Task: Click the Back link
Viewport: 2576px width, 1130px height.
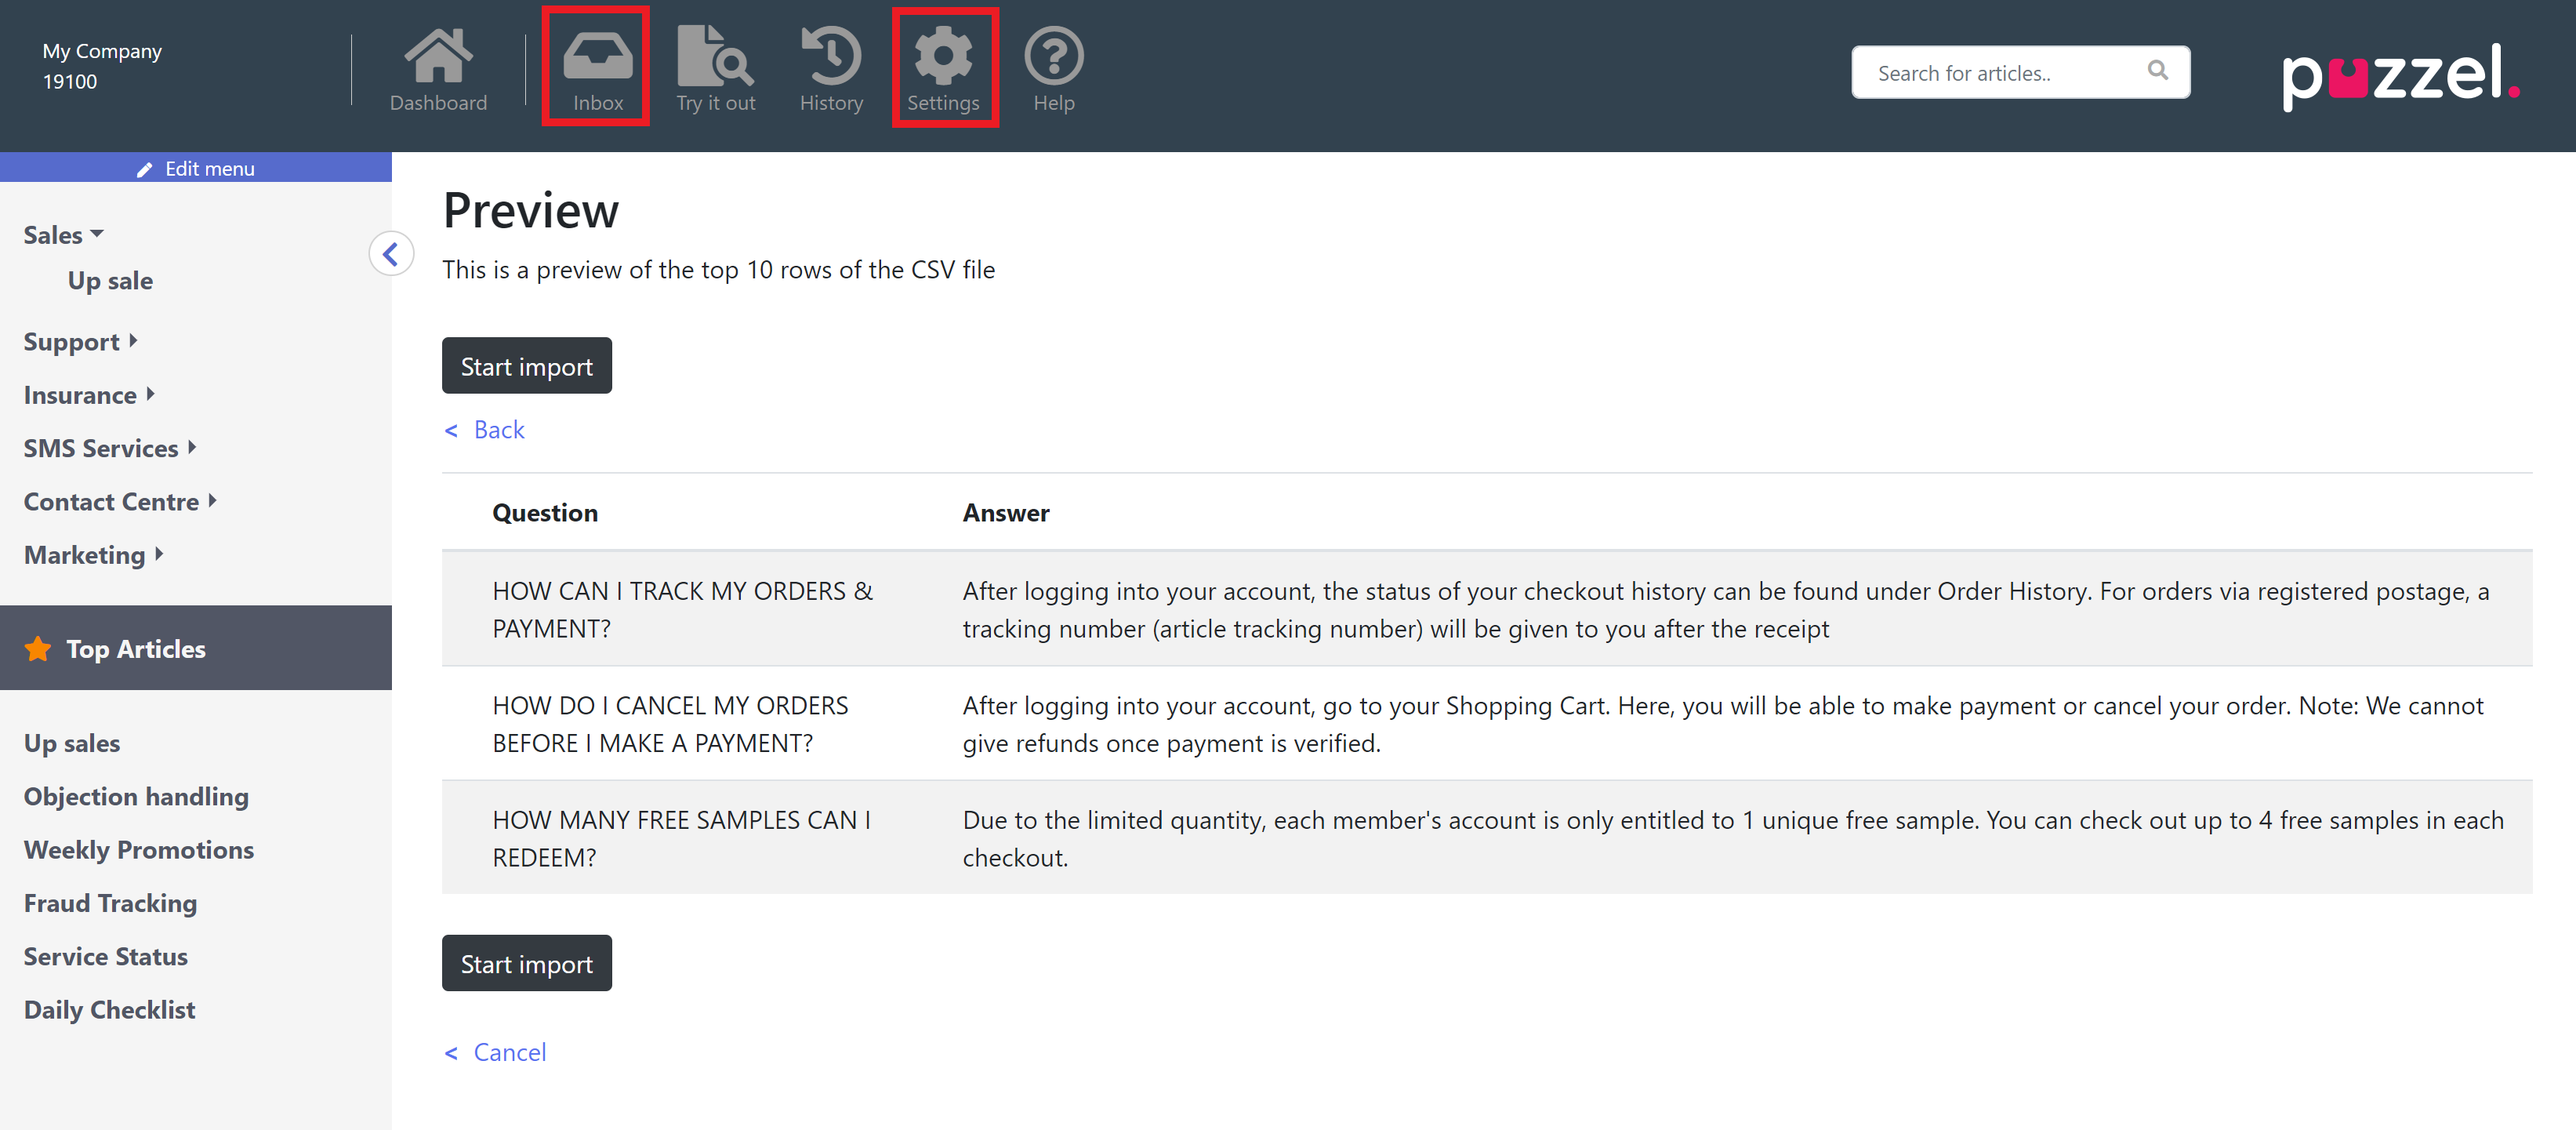Action: 497,430
